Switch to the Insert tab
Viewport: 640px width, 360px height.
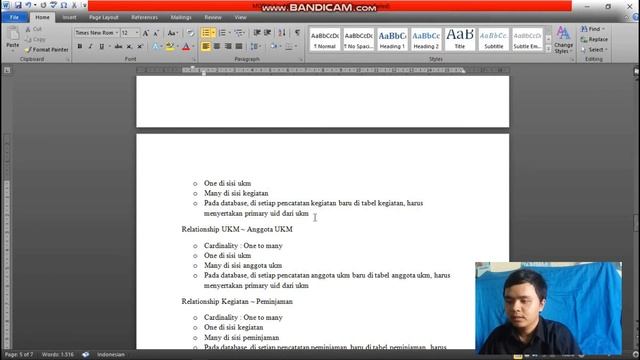[69, 17]
